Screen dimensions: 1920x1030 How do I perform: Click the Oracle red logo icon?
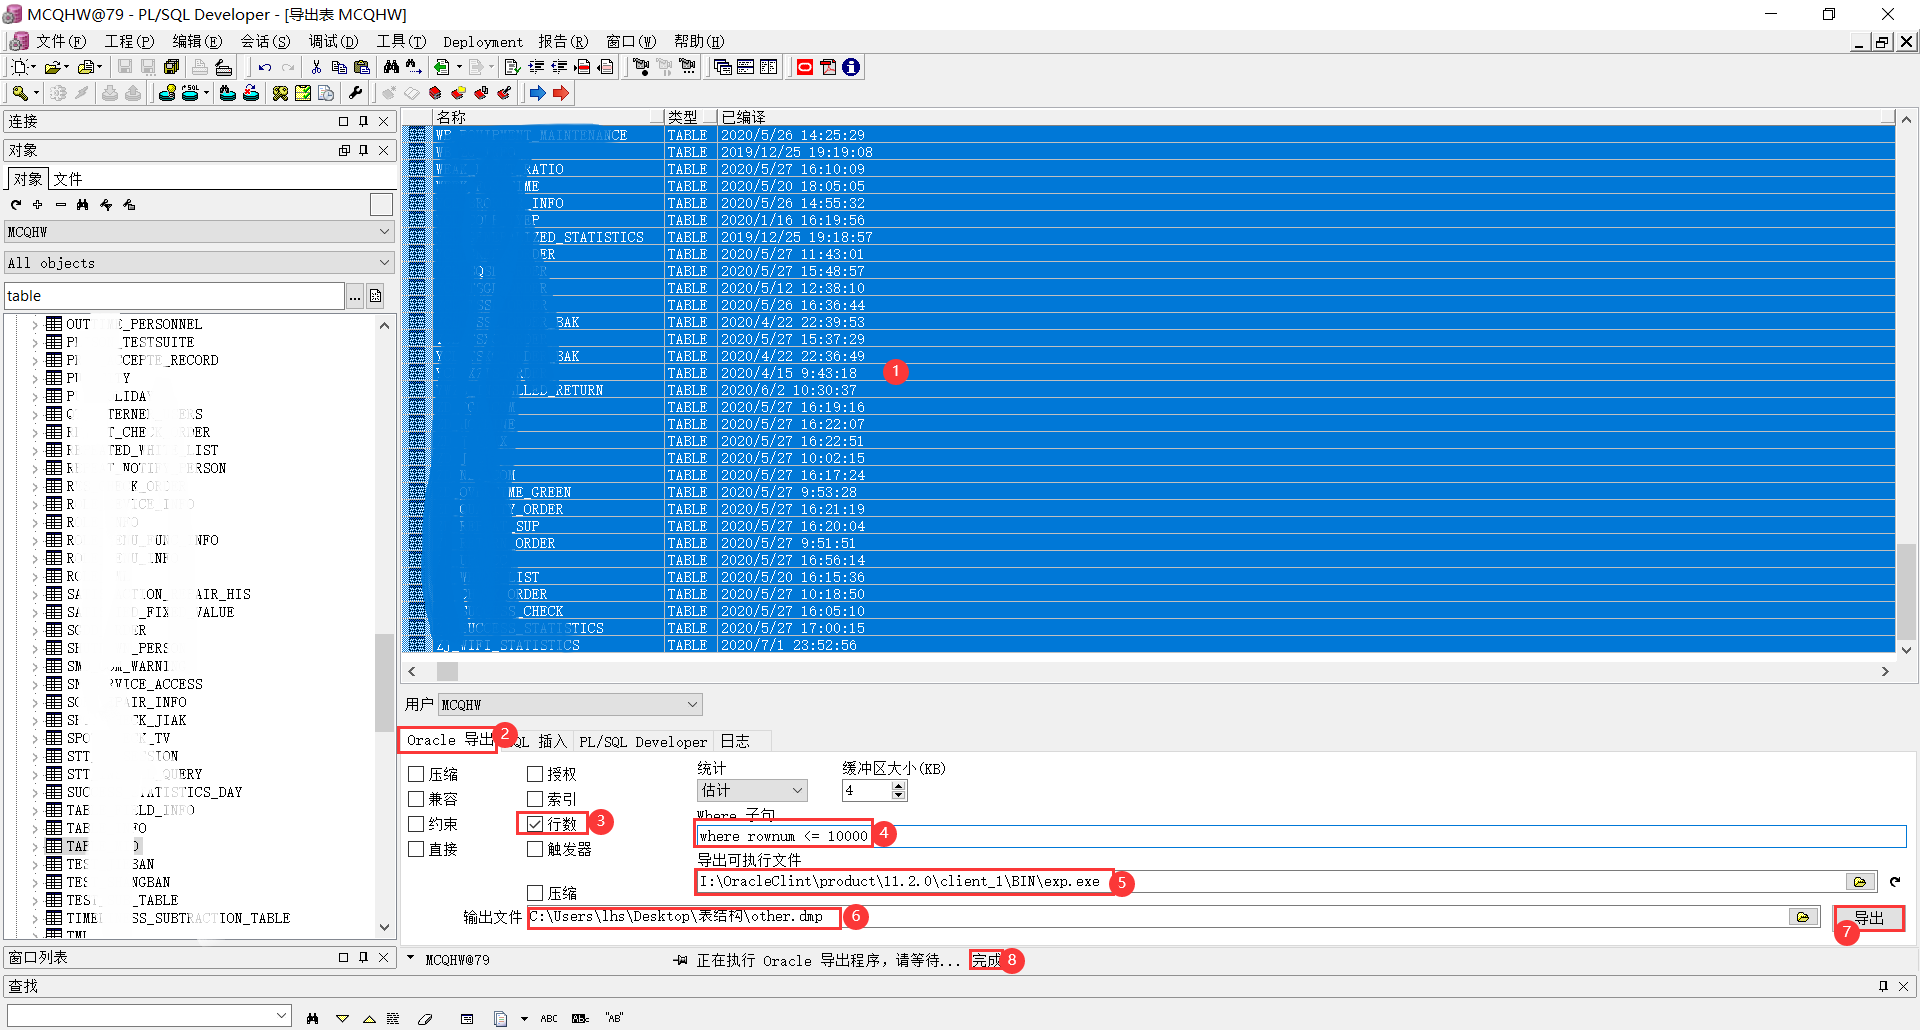pos(805,67)
